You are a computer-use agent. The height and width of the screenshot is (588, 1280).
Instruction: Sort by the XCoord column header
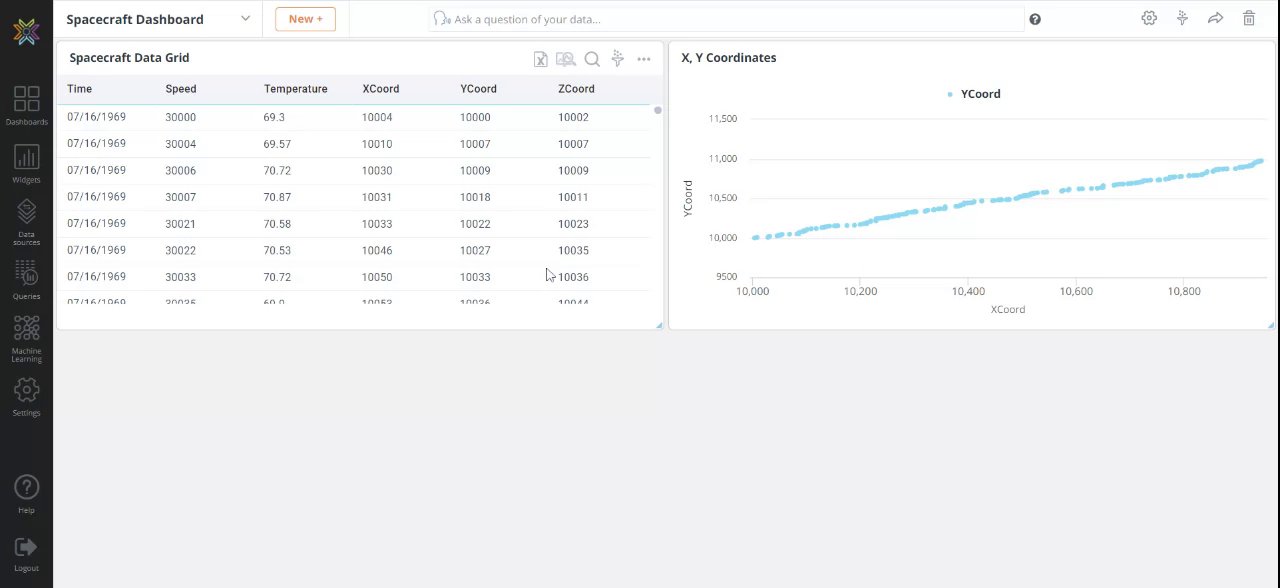[x=381, y=89]
